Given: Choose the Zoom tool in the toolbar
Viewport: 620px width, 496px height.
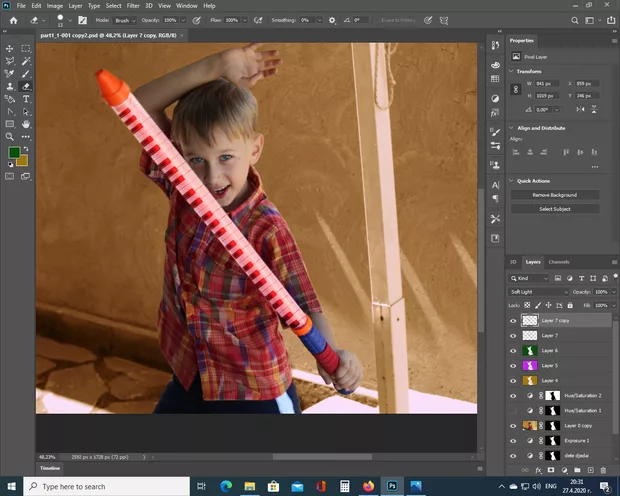Looking at the screenshot, I should coord(10,136).
